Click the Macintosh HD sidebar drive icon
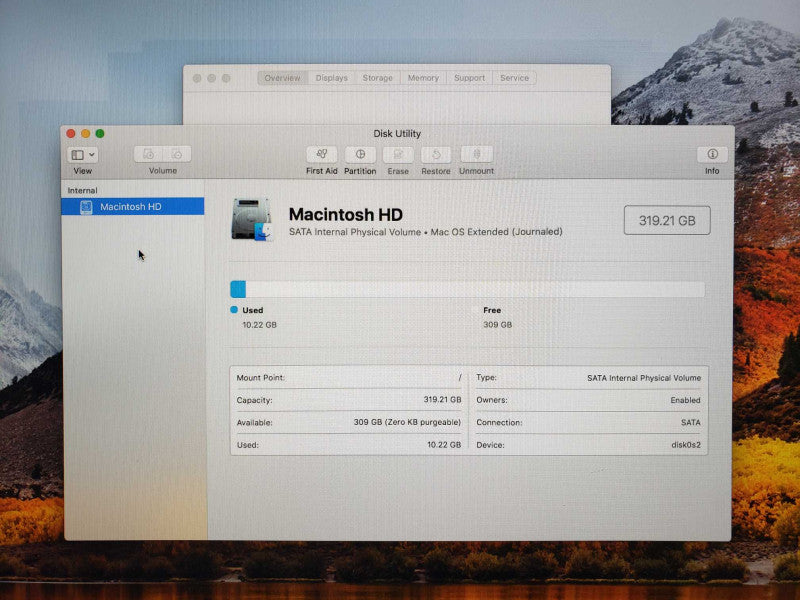This screenshot has width=800, height=600. (86, 207)
